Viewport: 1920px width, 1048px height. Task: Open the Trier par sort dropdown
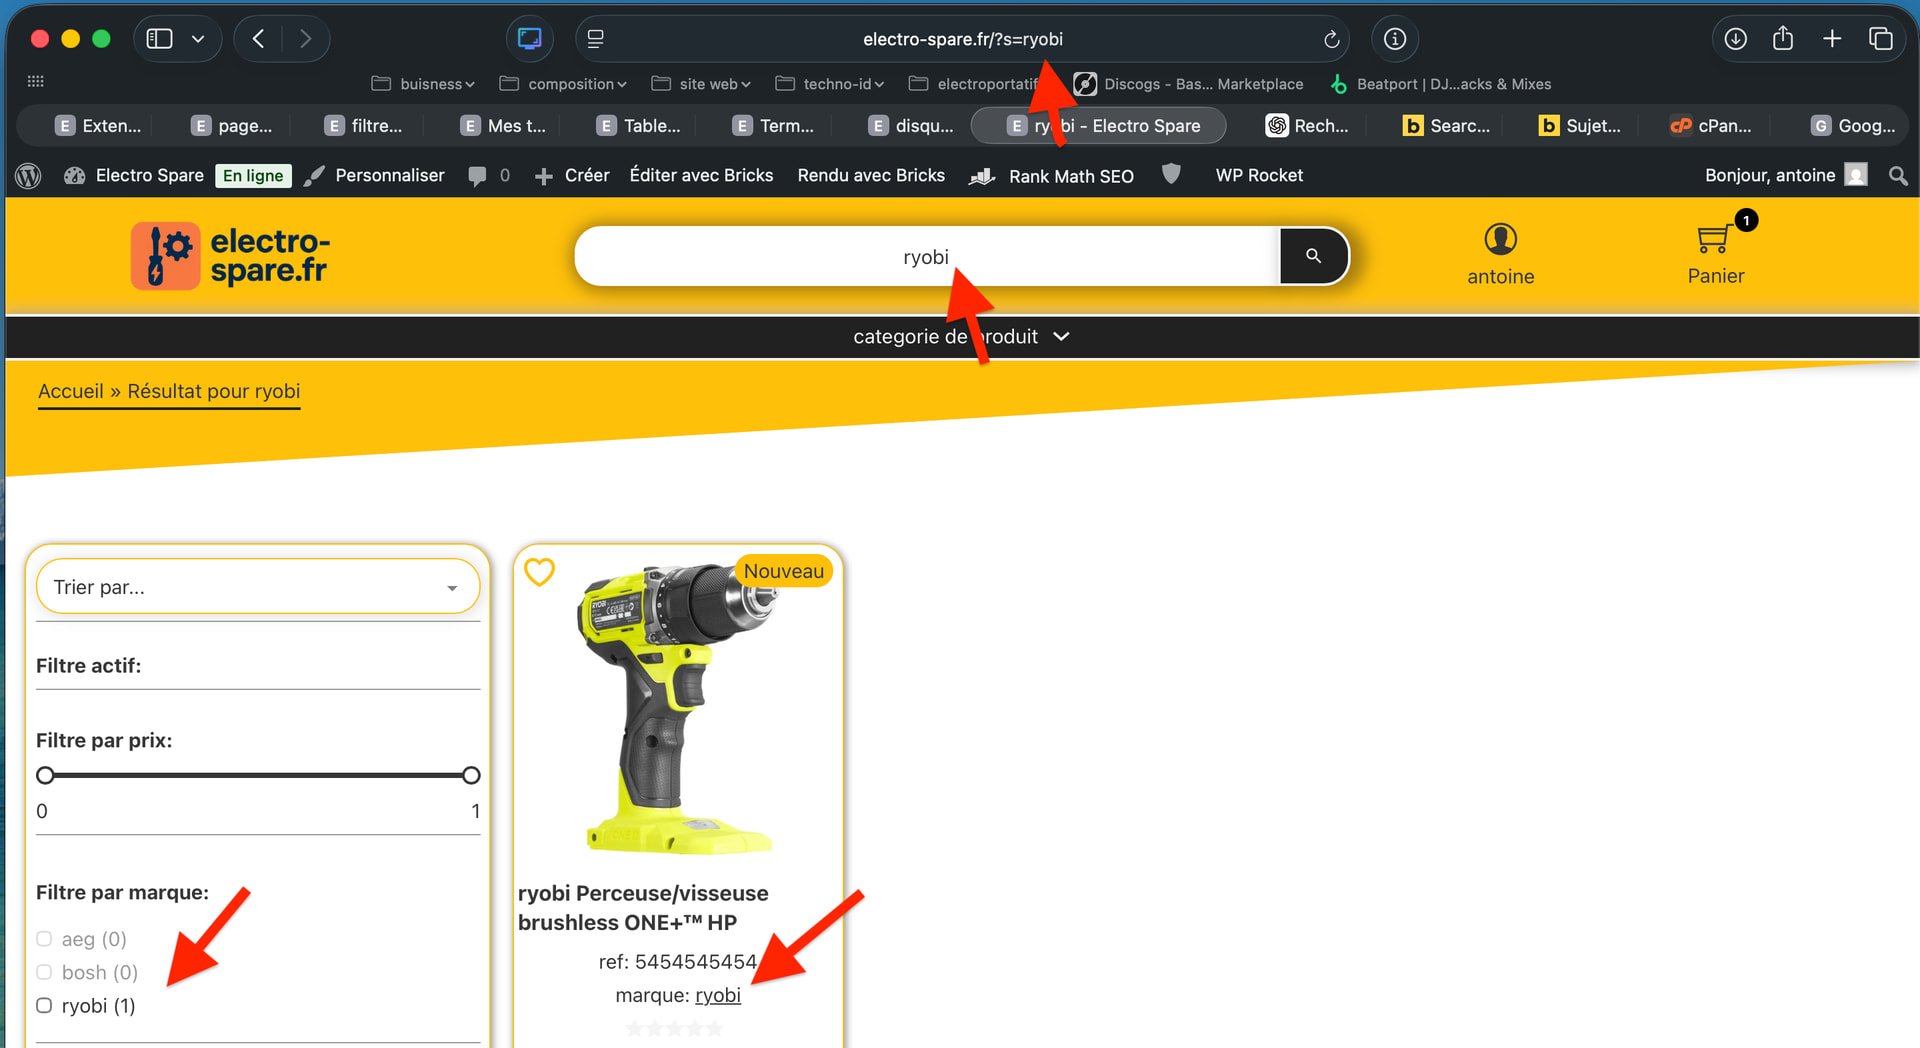coord(257,587)
